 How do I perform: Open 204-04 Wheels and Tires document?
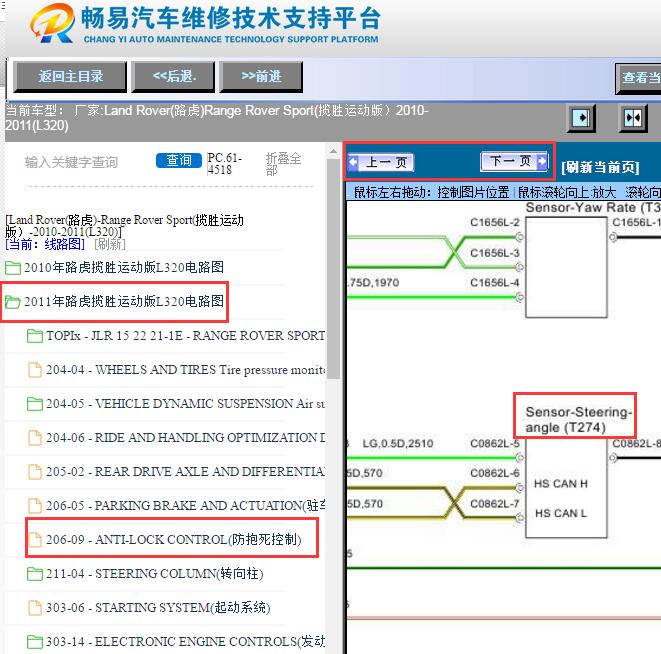pyautogui.click(x=185, y=370)
